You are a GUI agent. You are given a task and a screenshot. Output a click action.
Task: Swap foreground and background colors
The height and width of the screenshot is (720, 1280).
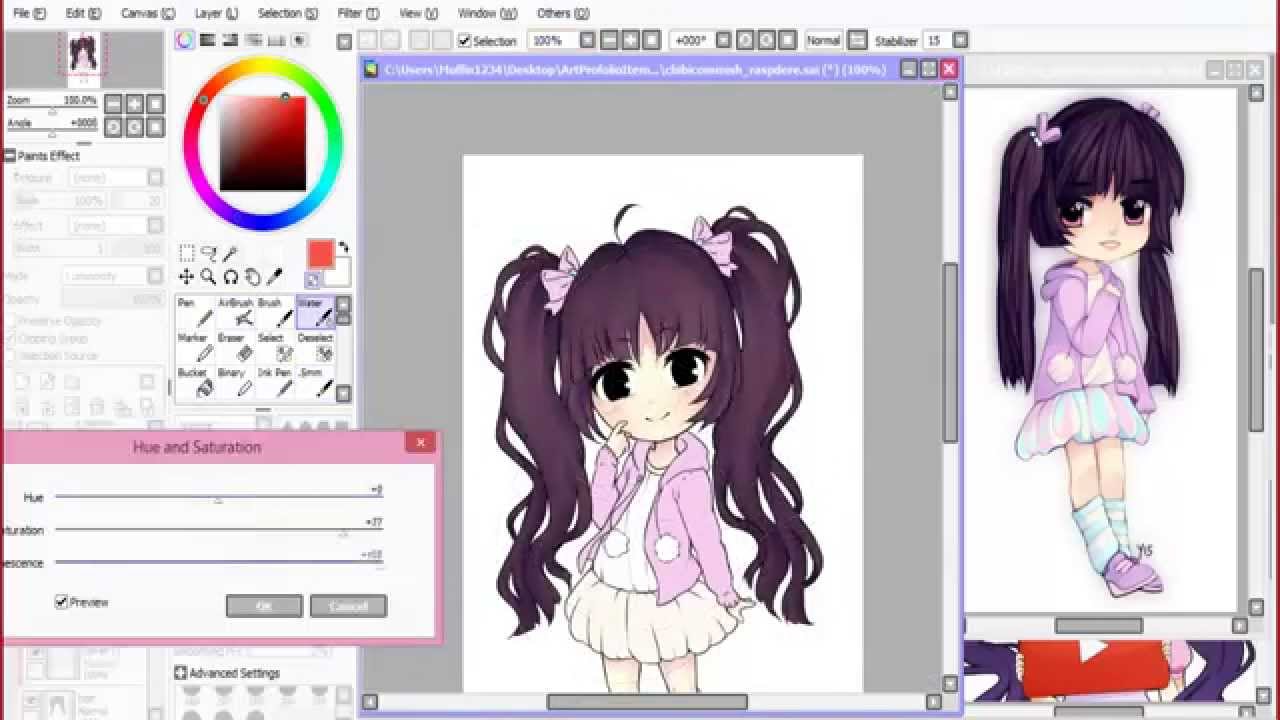344,246
